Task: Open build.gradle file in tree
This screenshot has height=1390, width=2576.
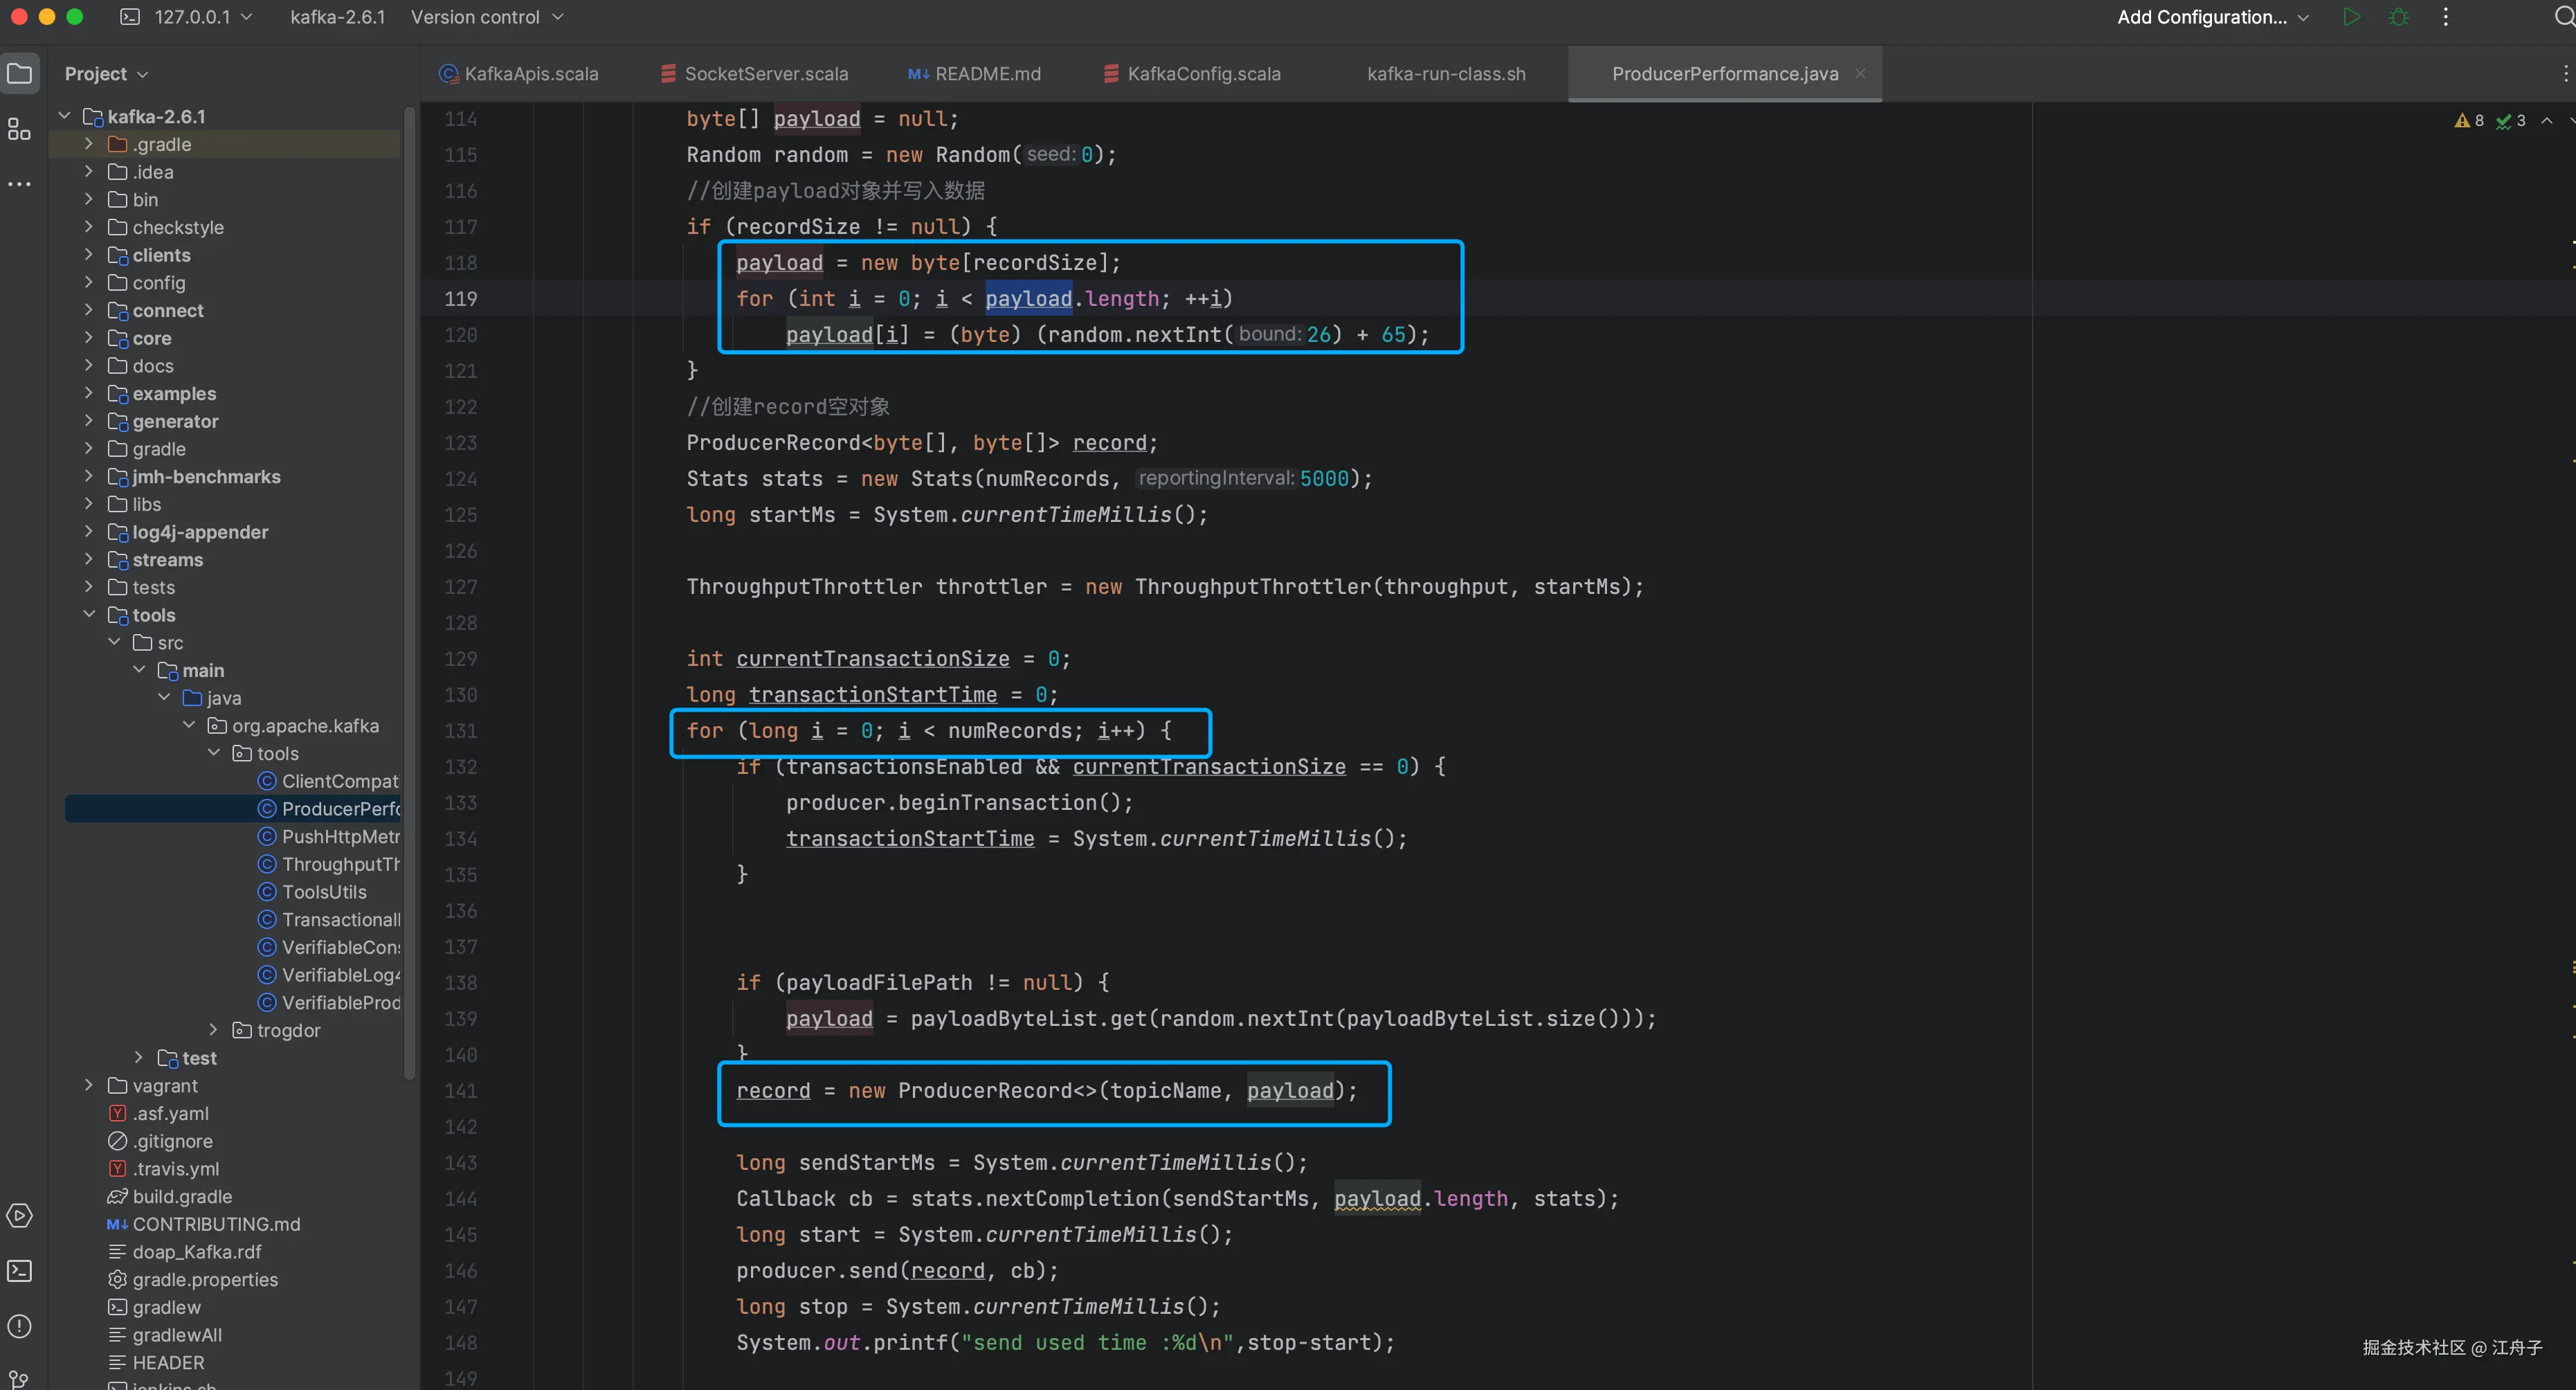Action: pyautogui.click(x=181, y=1196)
